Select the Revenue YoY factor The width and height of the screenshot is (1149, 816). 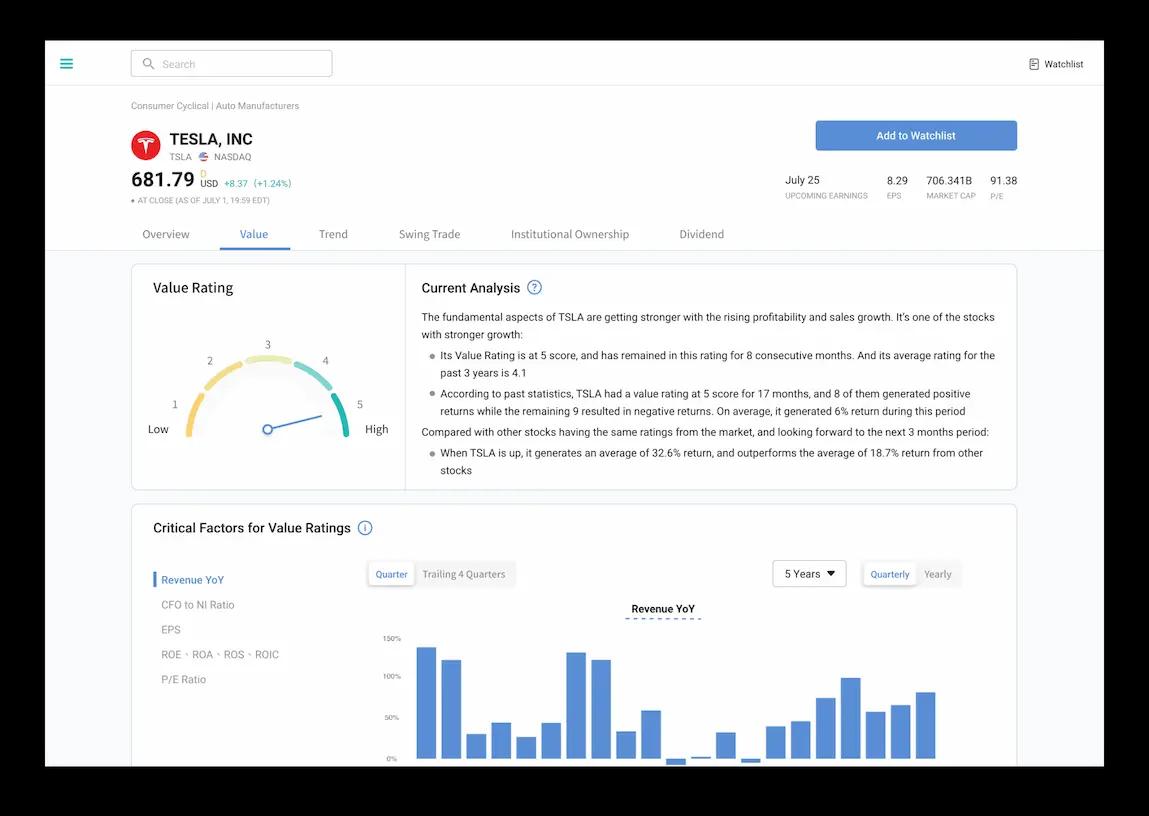tap(193, 579)
